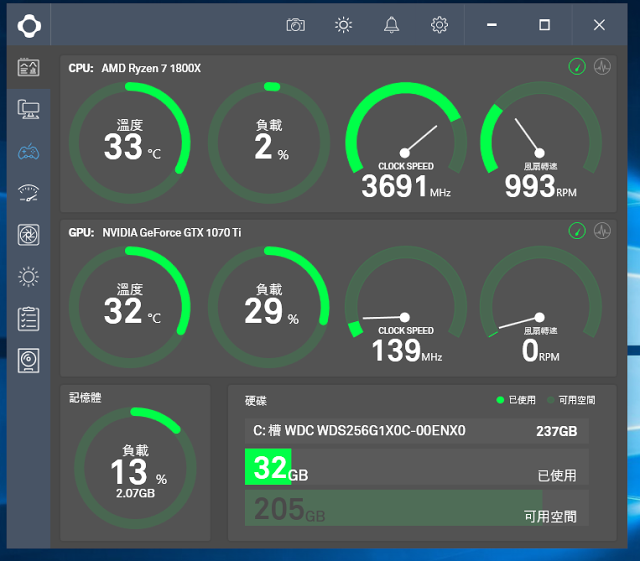Image resolution: width=640 pixels, height=561 pixels.
Task: Maximize the CAM window
Action: click(544, 25)
